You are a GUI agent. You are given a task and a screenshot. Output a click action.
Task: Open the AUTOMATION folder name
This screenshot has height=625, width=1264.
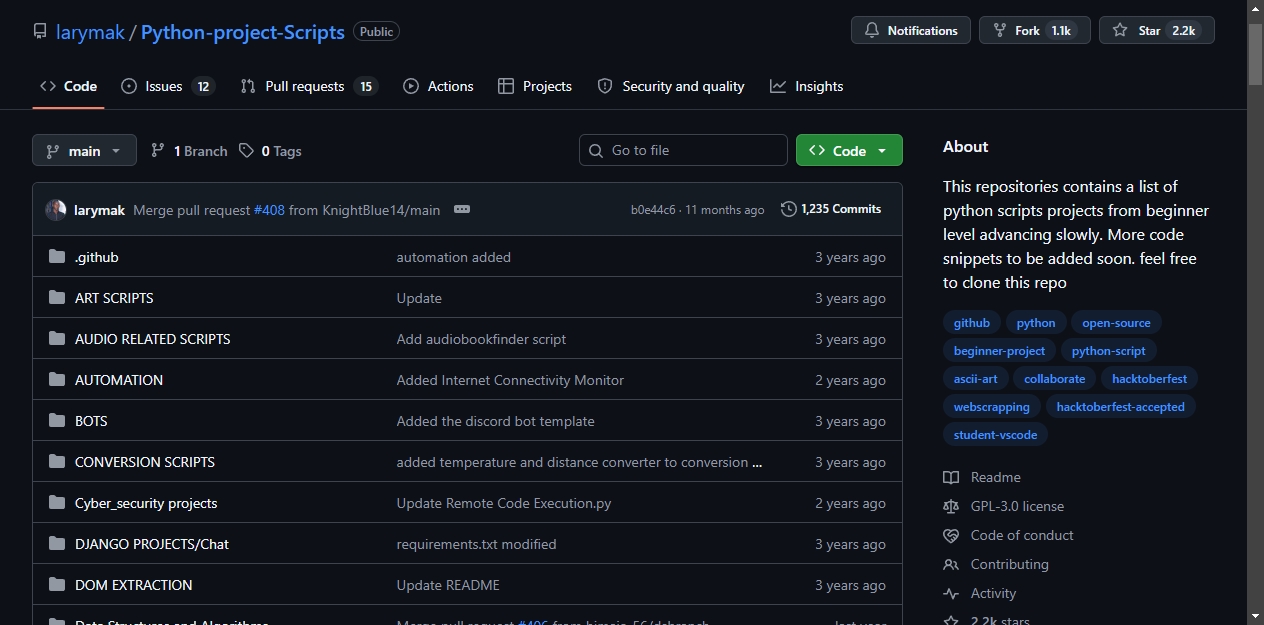[x=119, y=380]
